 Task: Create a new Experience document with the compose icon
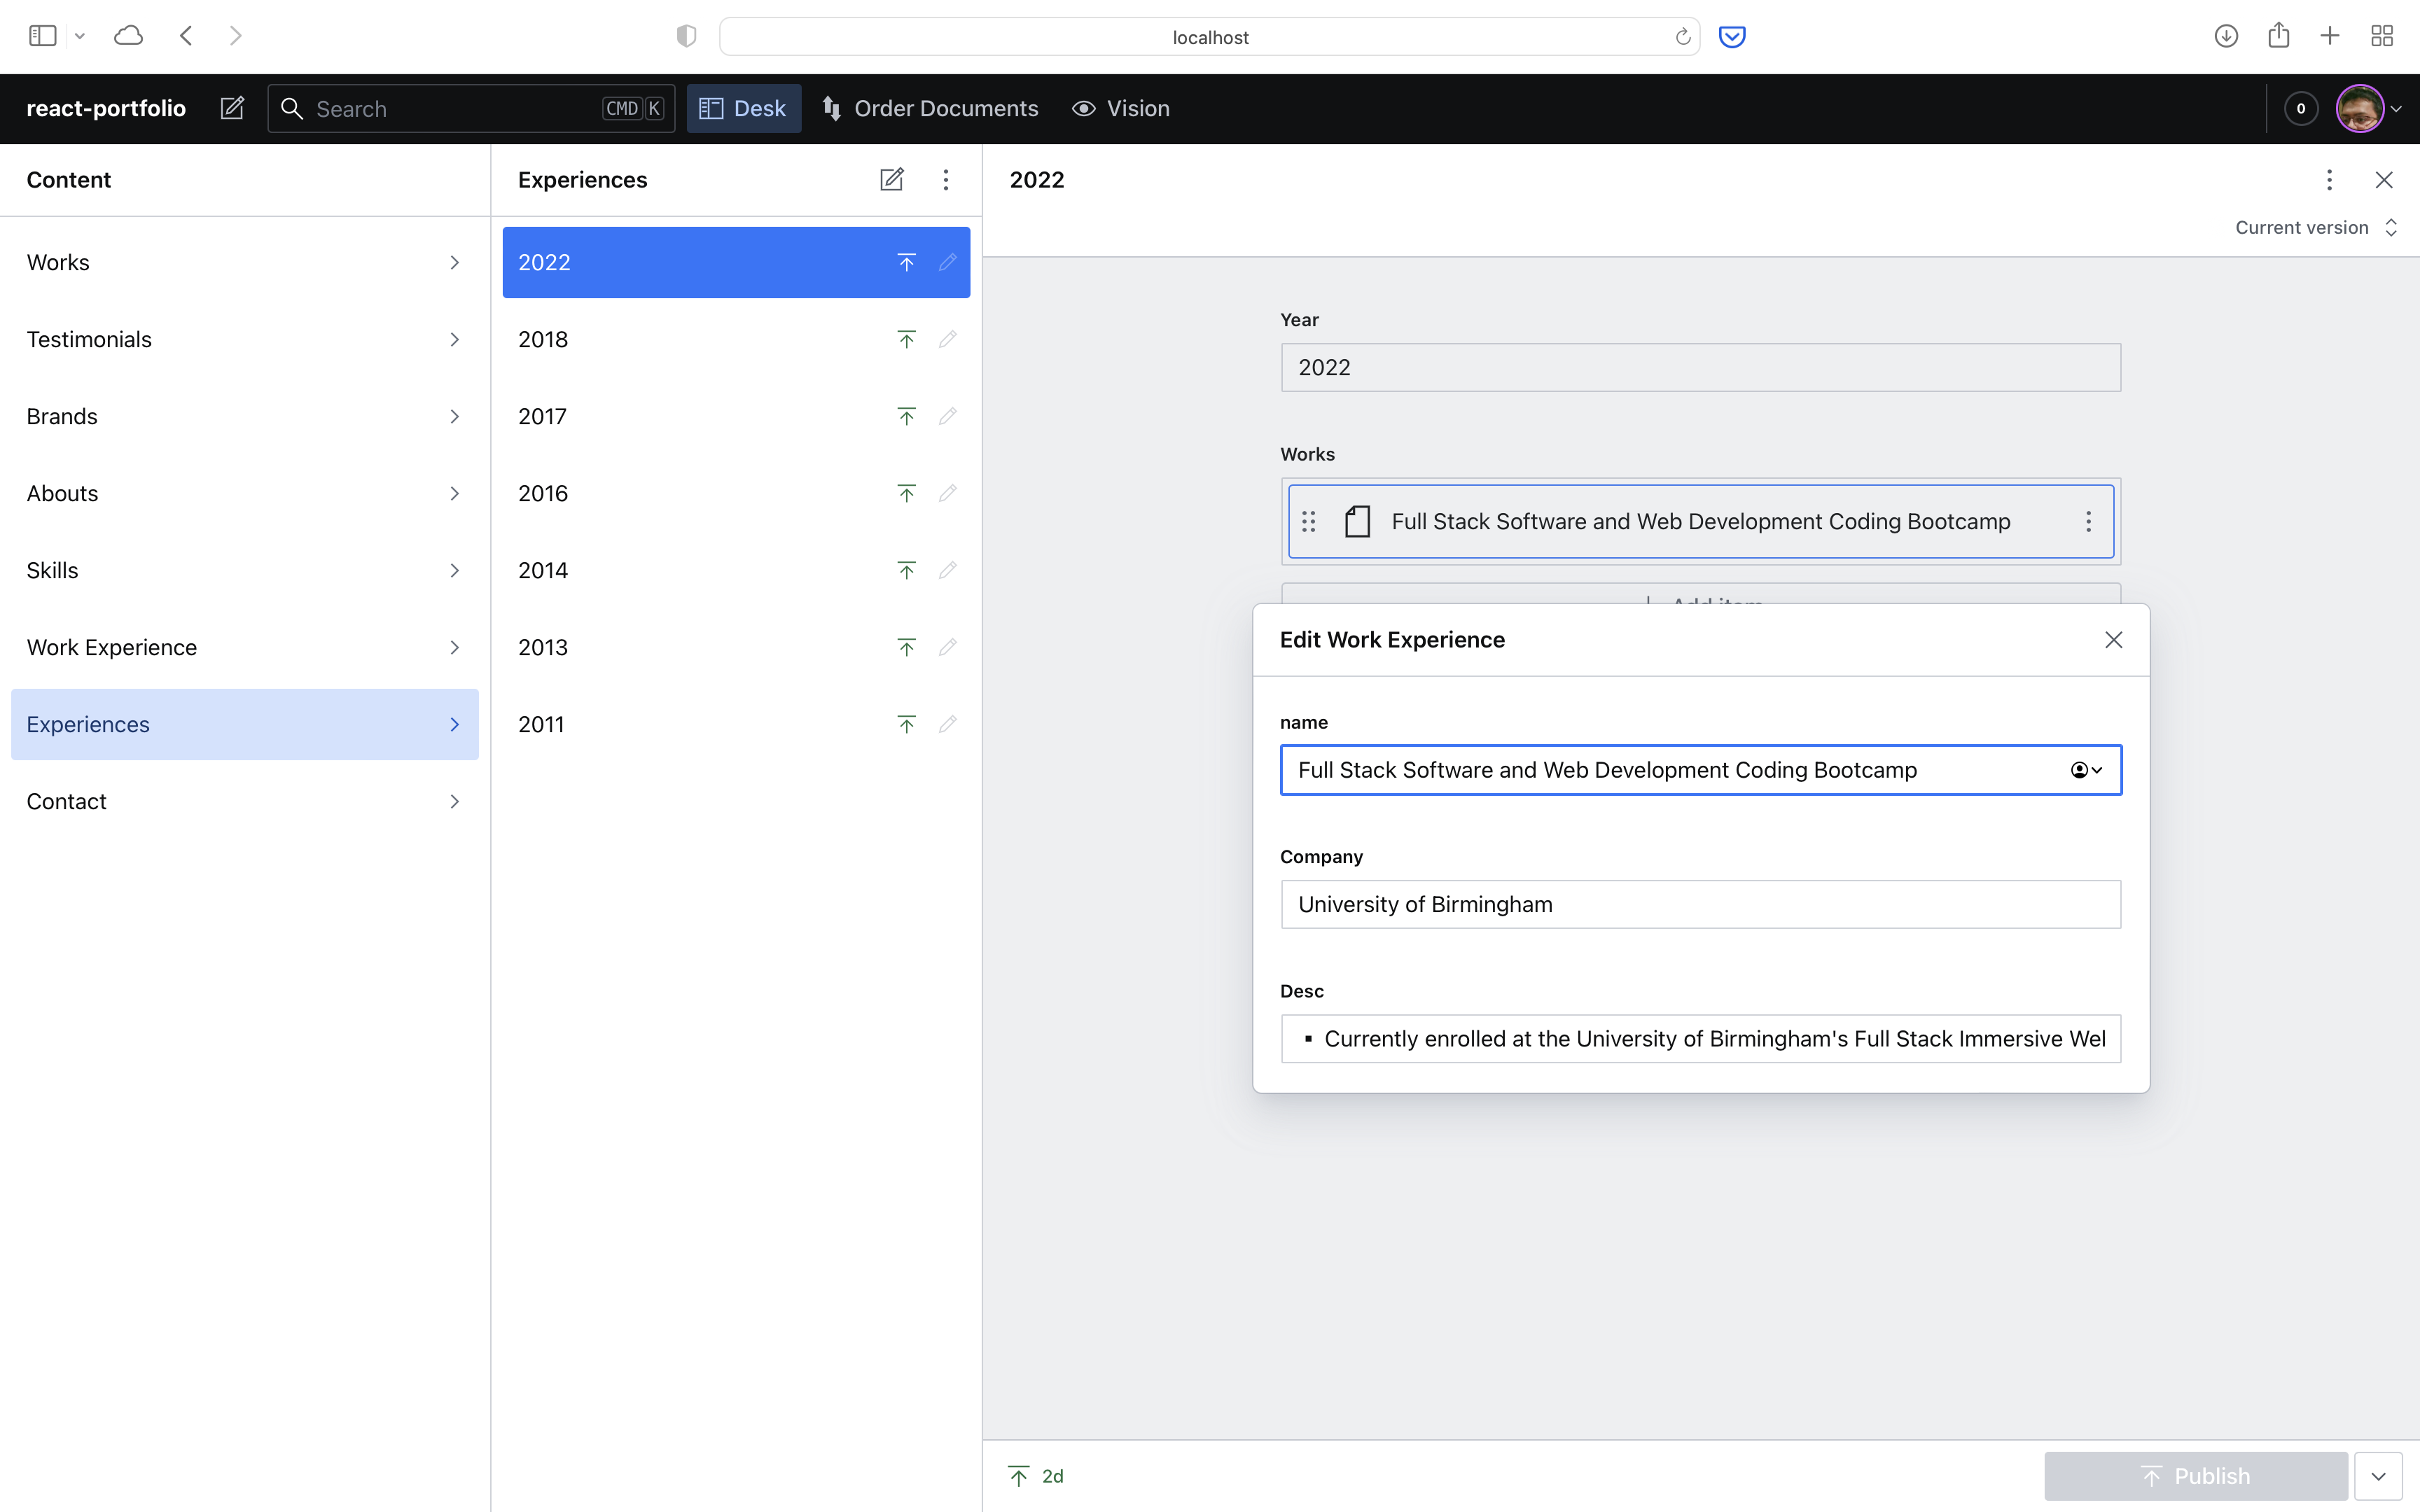coord(891,179)
